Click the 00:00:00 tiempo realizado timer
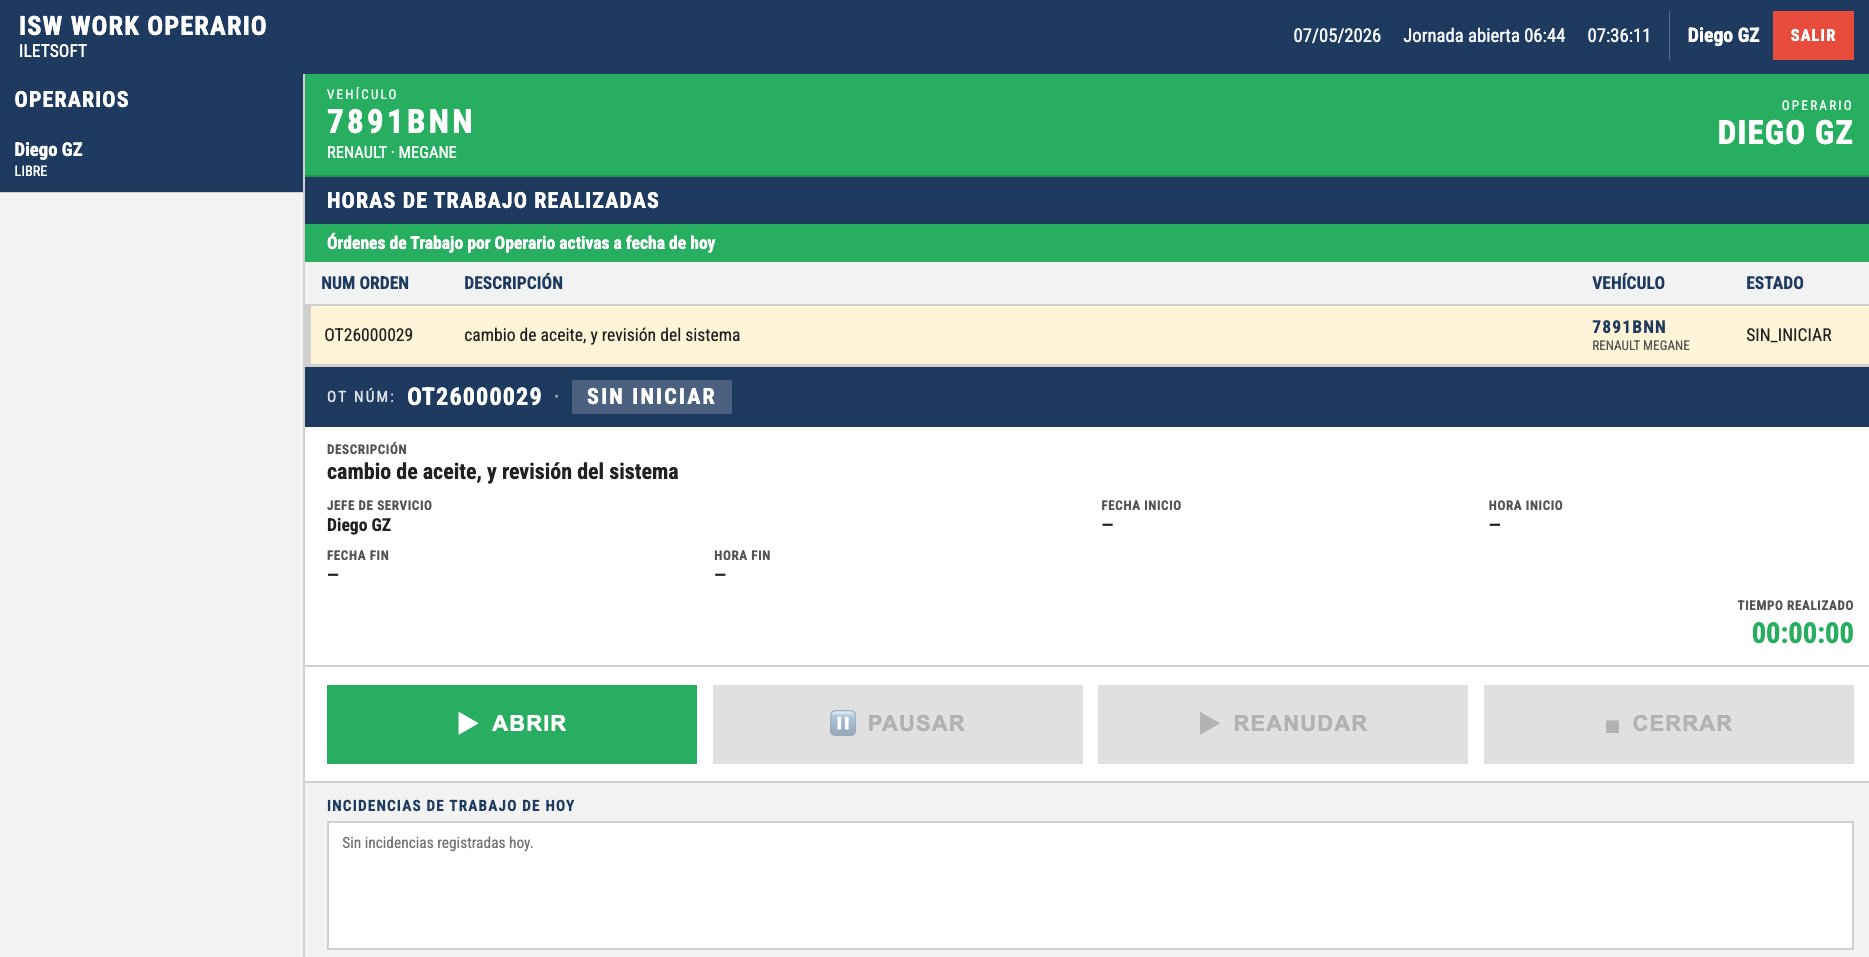Screen dimensions: 1869x957 pos(1802,633)
